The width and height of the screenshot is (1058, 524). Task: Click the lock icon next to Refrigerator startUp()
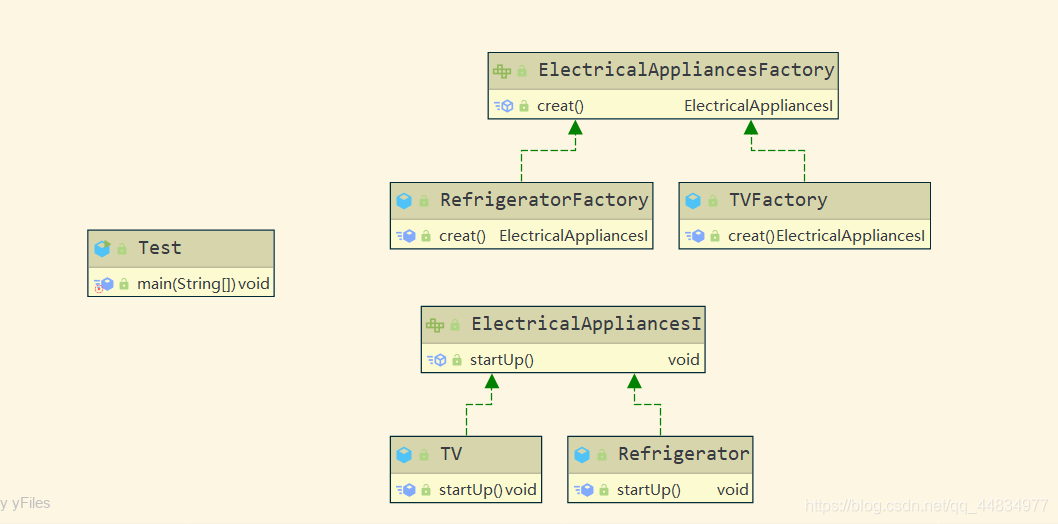604,490
